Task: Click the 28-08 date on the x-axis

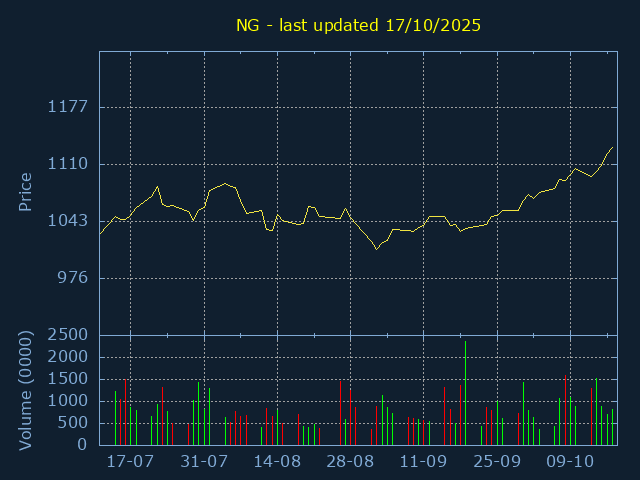Action: point(351,463)
